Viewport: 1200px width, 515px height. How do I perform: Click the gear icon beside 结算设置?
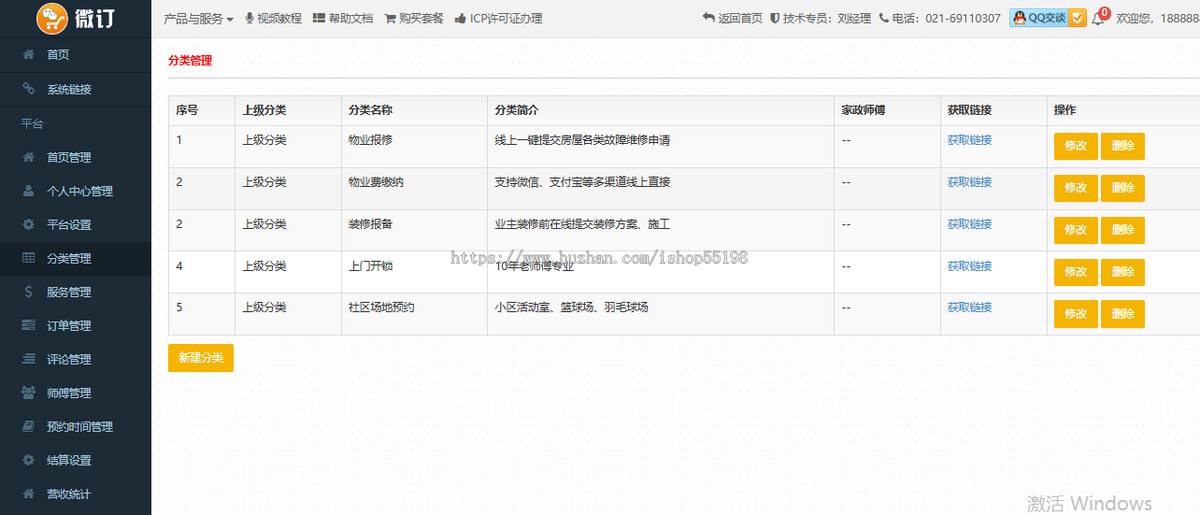tap(28, 460)
